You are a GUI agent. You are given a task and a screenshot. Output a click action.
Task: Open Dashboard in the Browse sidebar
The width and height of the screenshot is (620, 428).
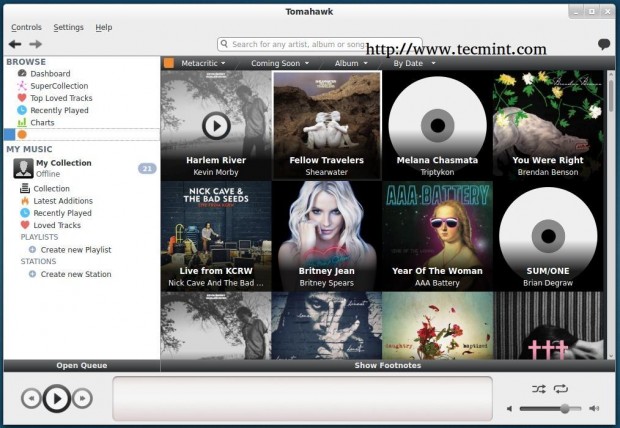[x=49, y=74]
